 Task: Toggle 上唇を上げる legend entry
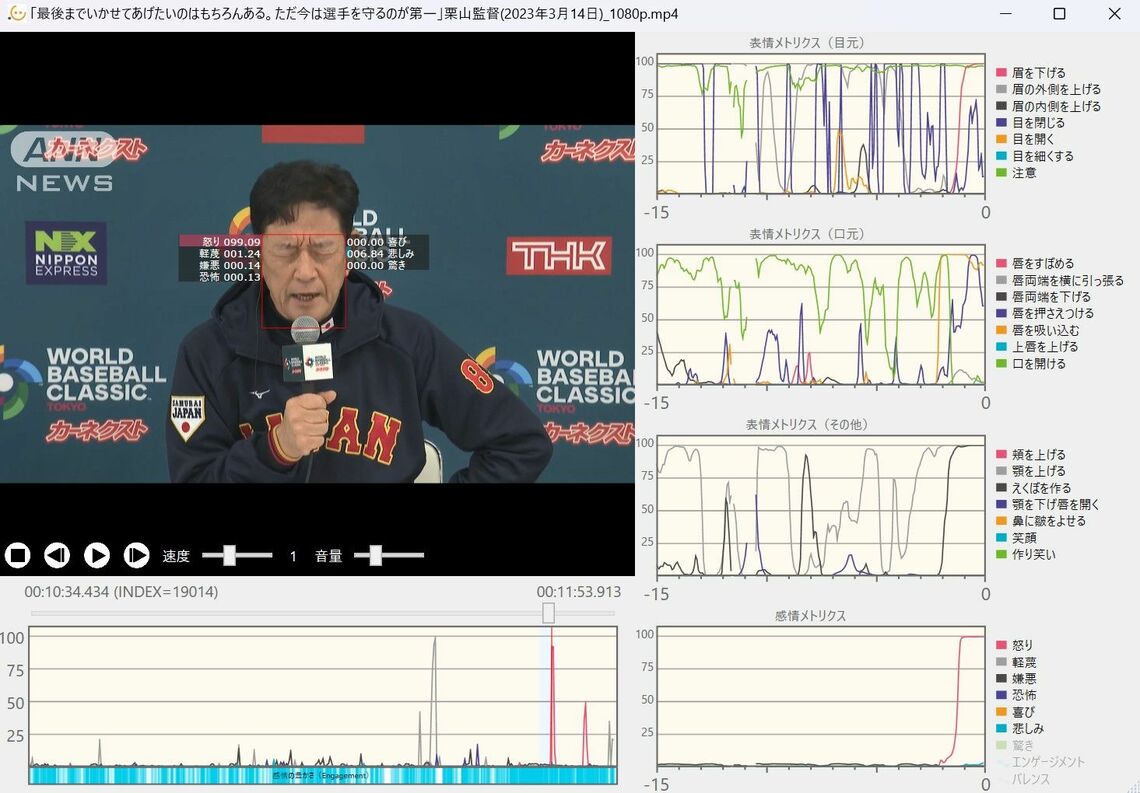pos(1037,347)
